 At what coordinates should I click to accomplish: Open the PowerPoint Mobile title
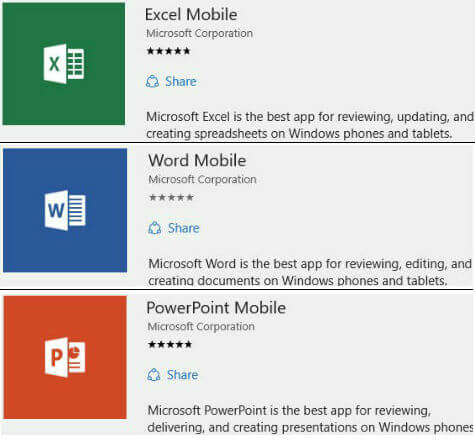[216, 307]
